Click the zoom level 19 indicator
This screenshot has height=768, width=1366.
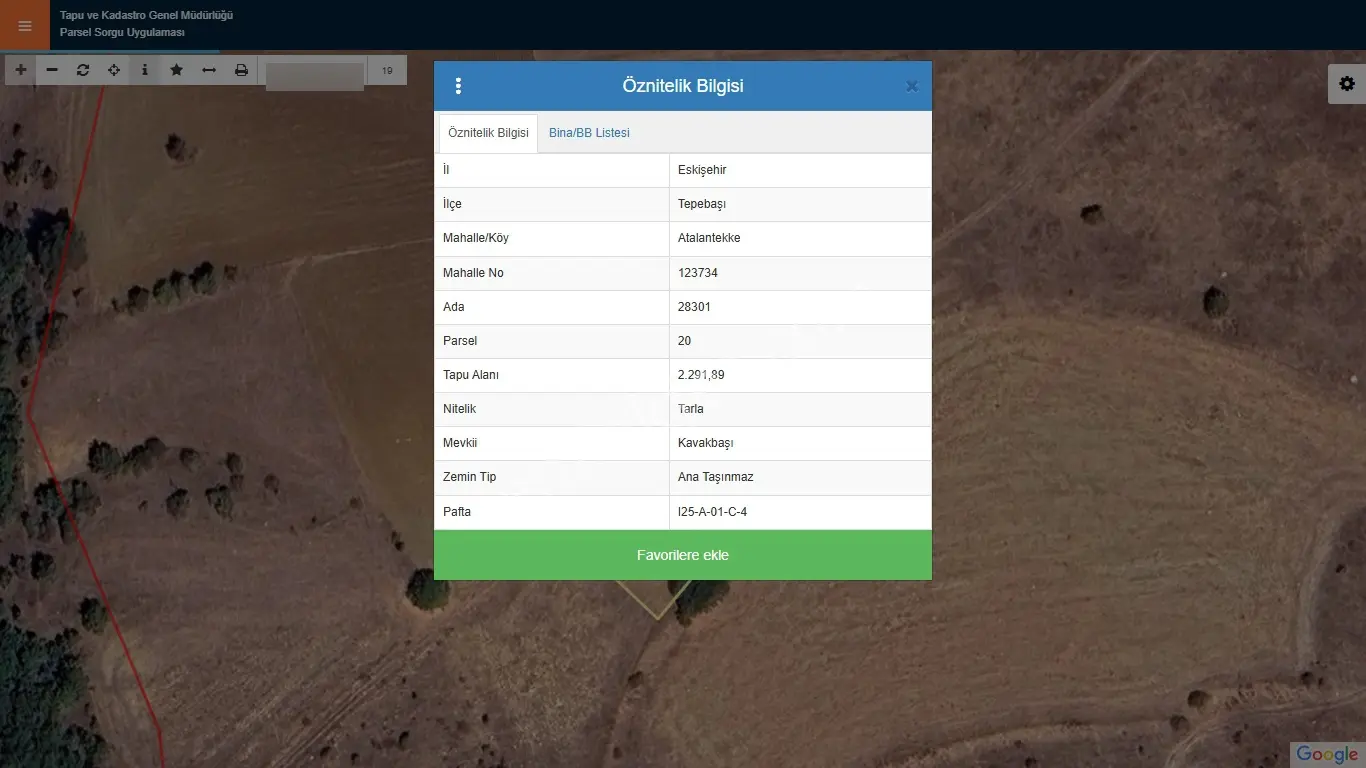[387, 71]
